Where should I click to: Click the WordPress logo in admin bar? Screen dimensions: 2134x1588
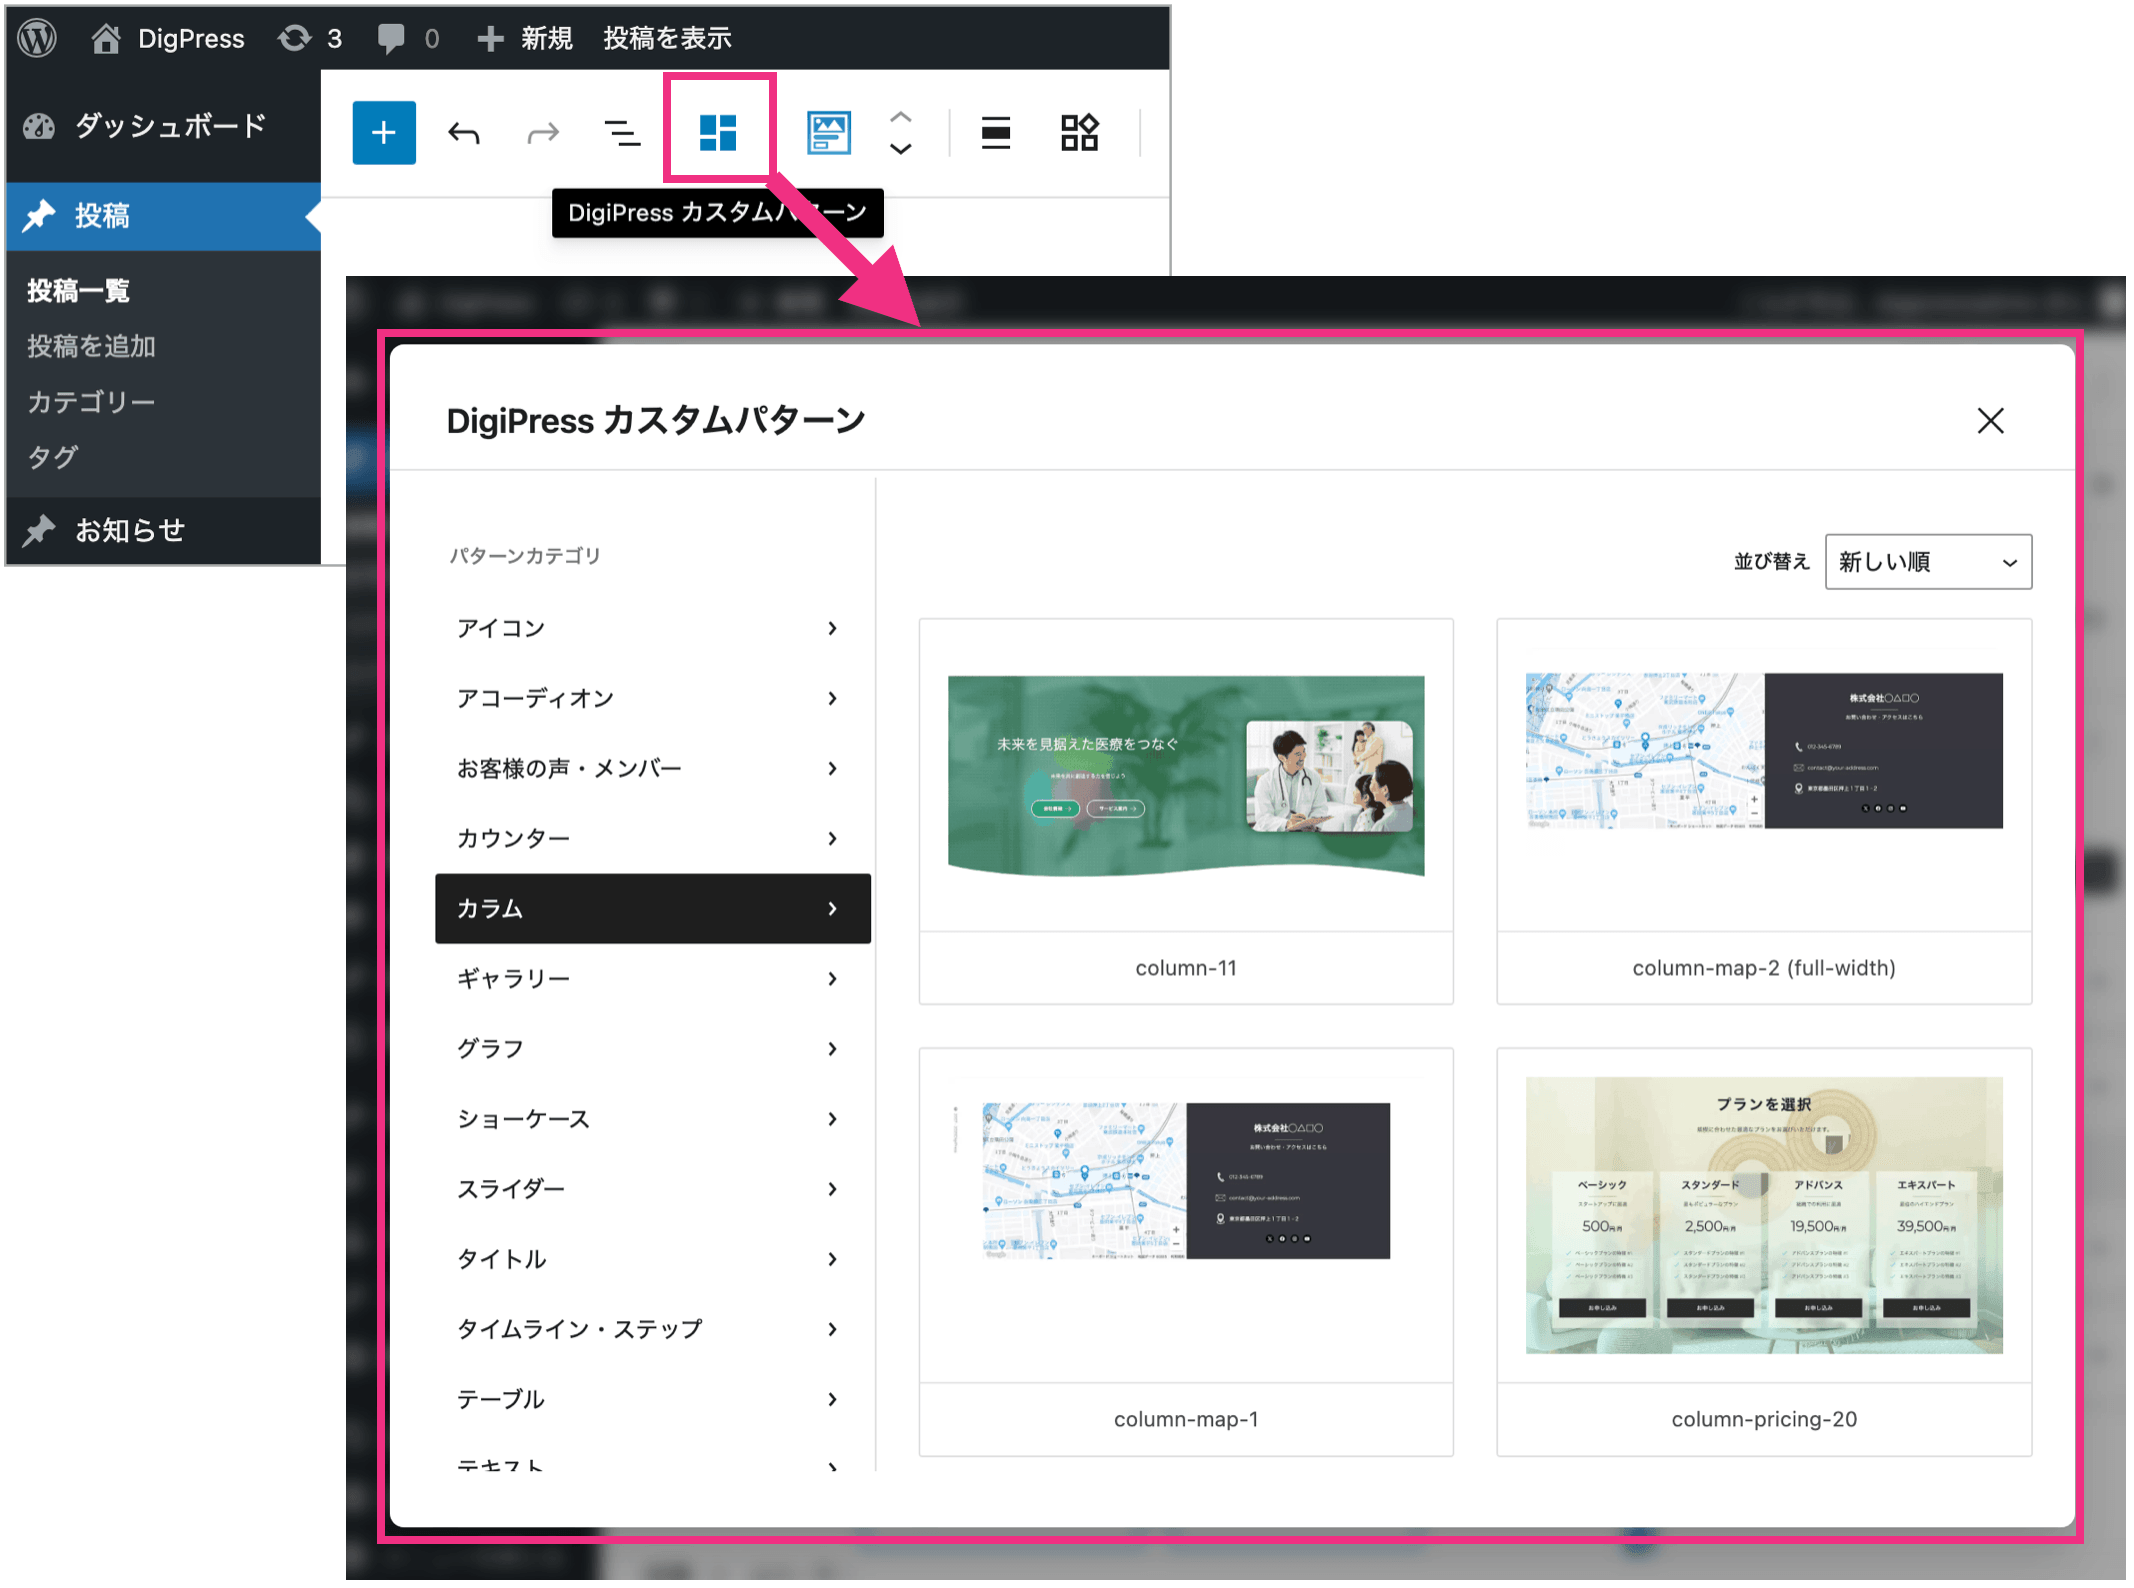click(x=38, y=38)
